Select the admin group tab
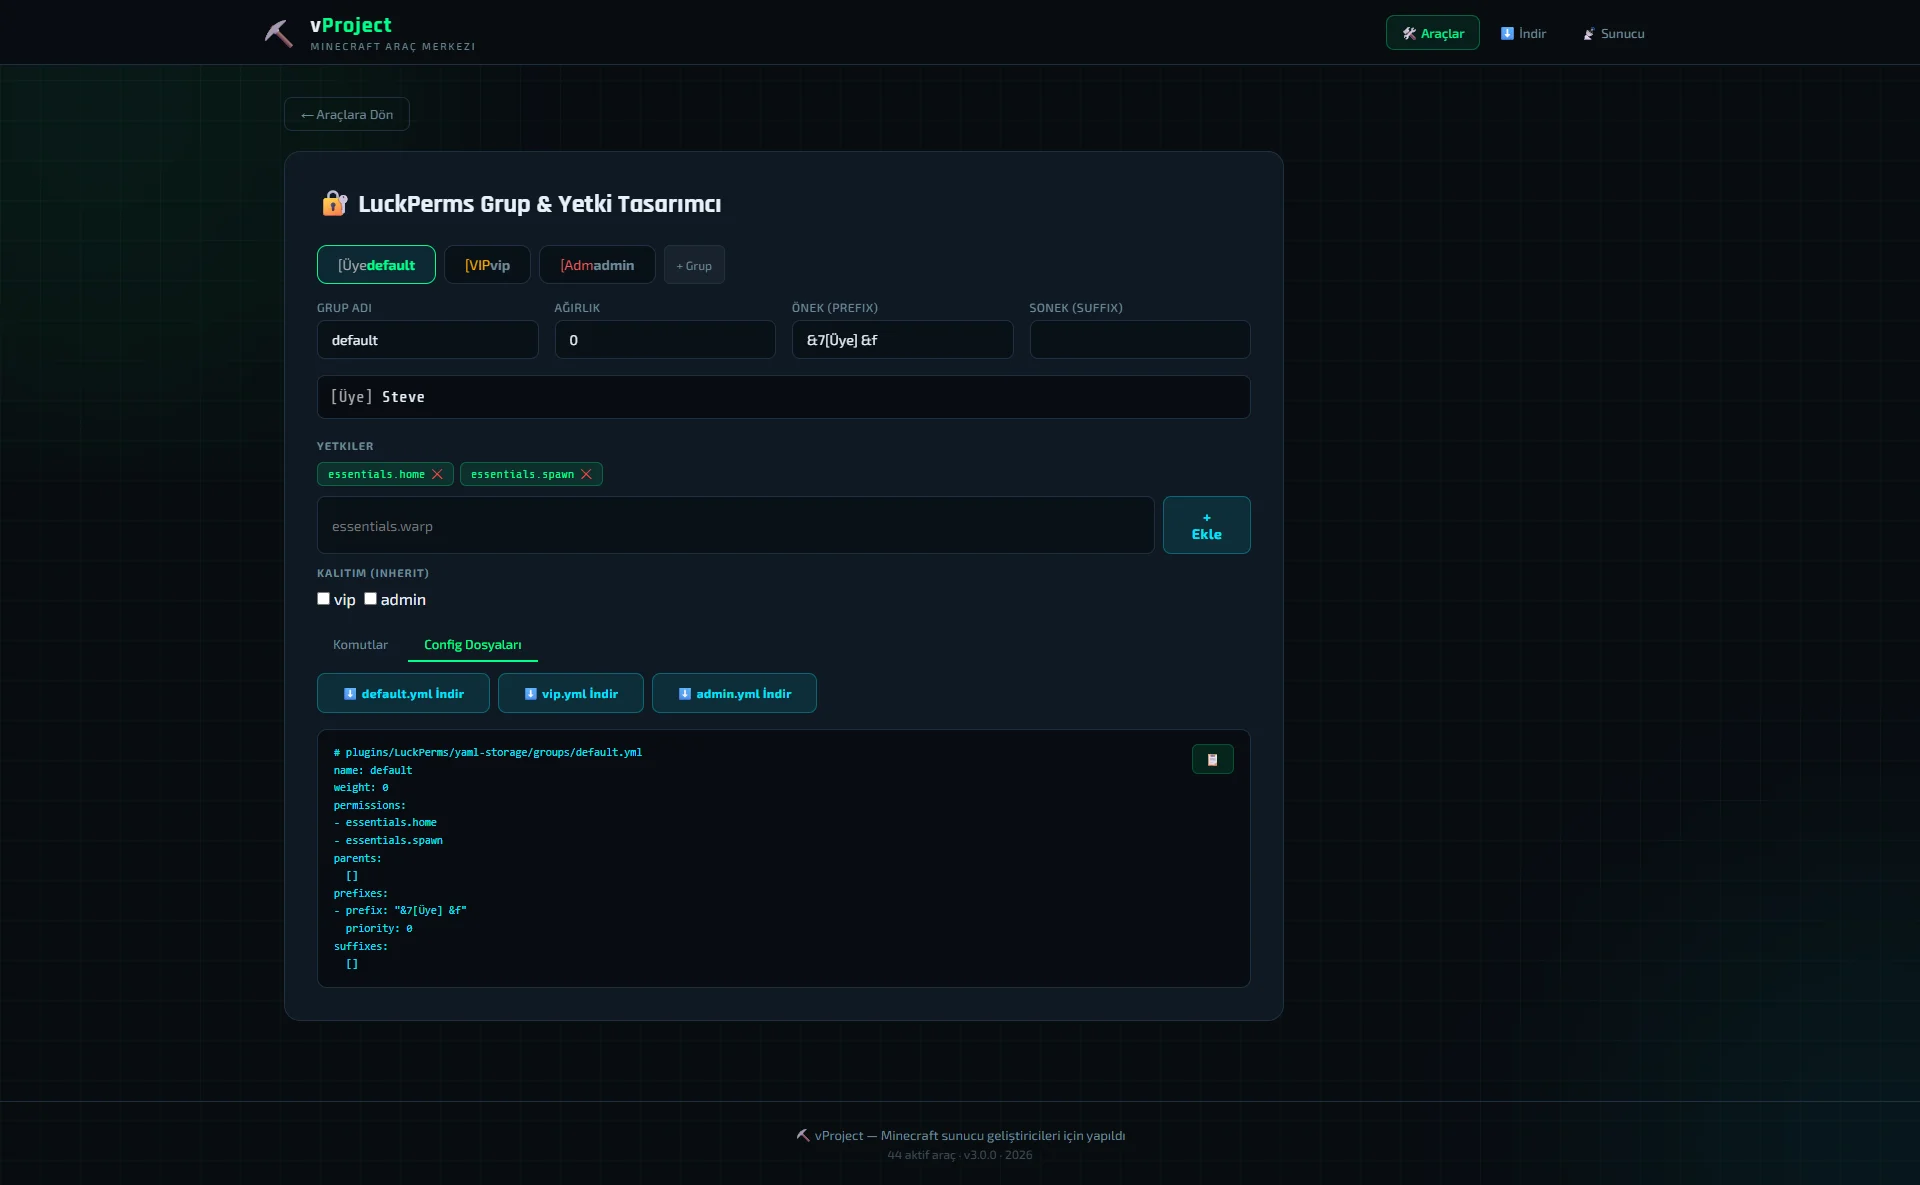Screen dimensions: 1920x1185 point(597,265)
